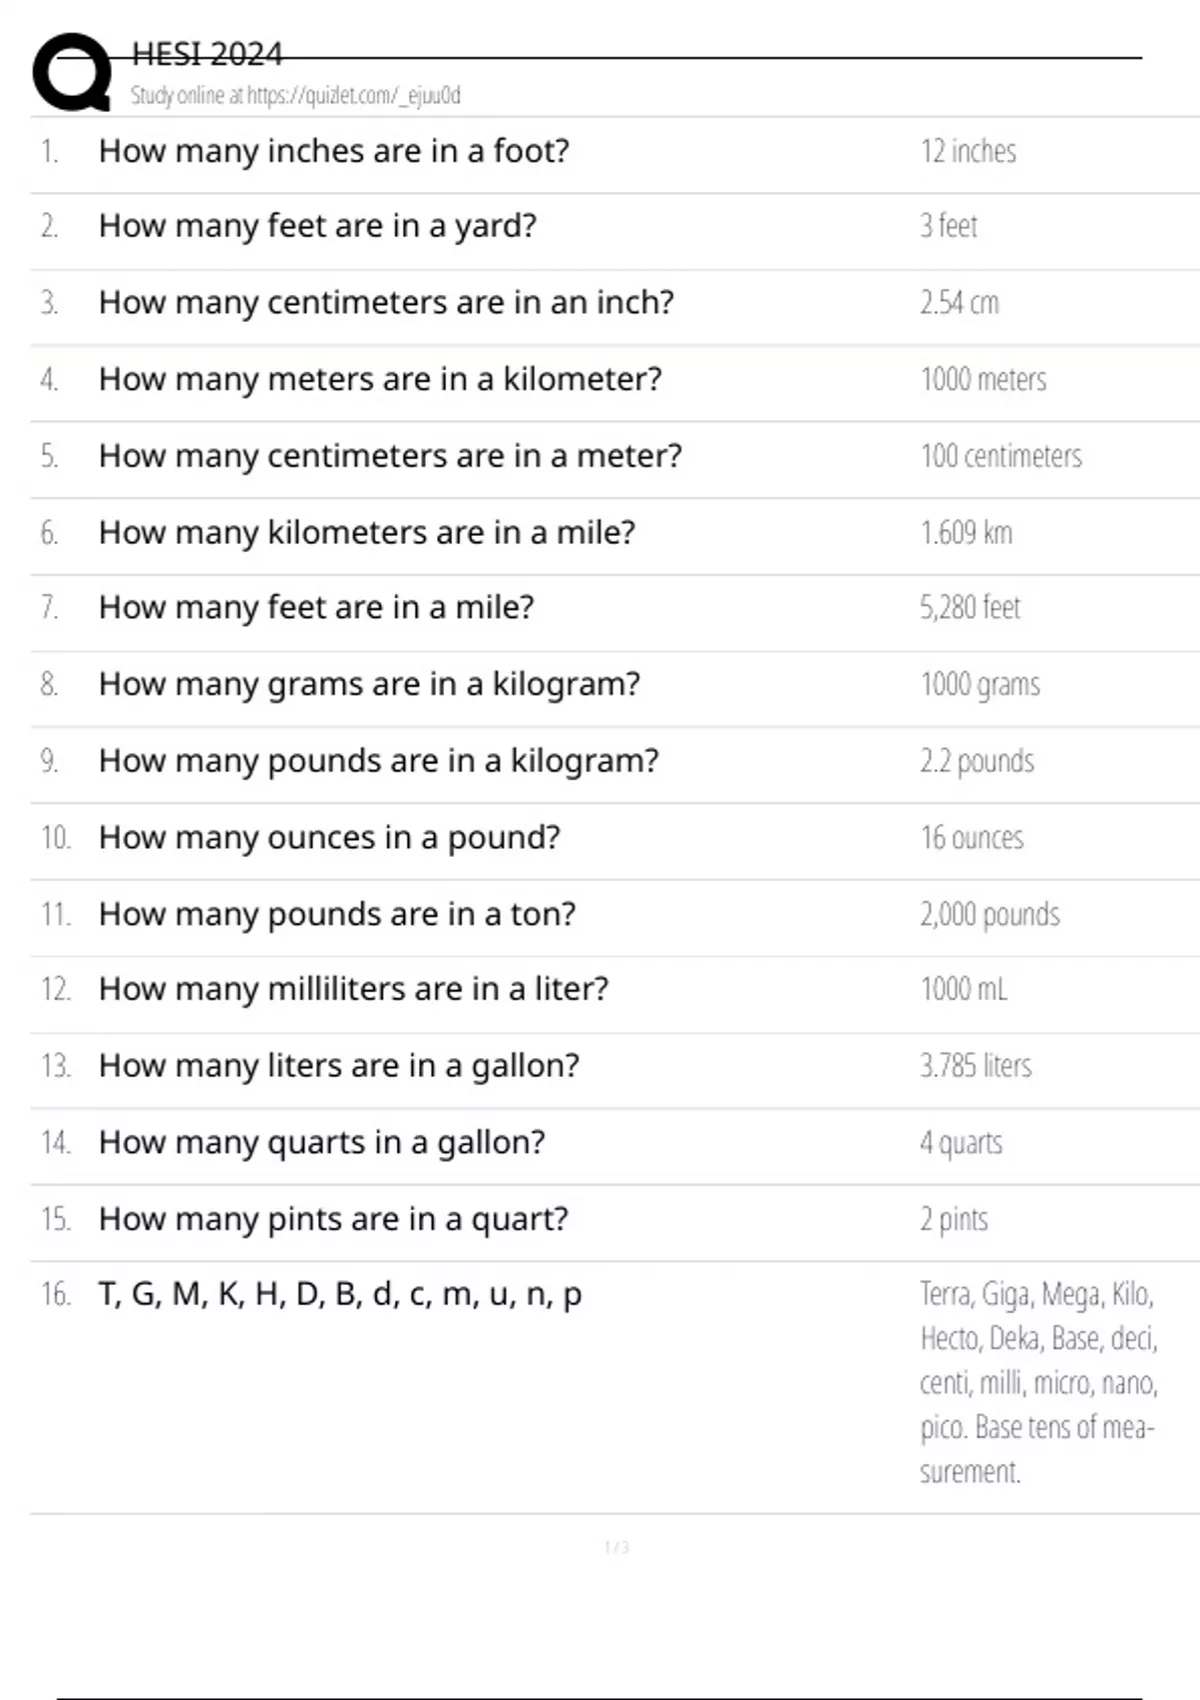Click the 'T, G, M, K, H, D' prefixes term
The height and width of the screenshot is (1700, 1200).
click(x=340, y=1294)
